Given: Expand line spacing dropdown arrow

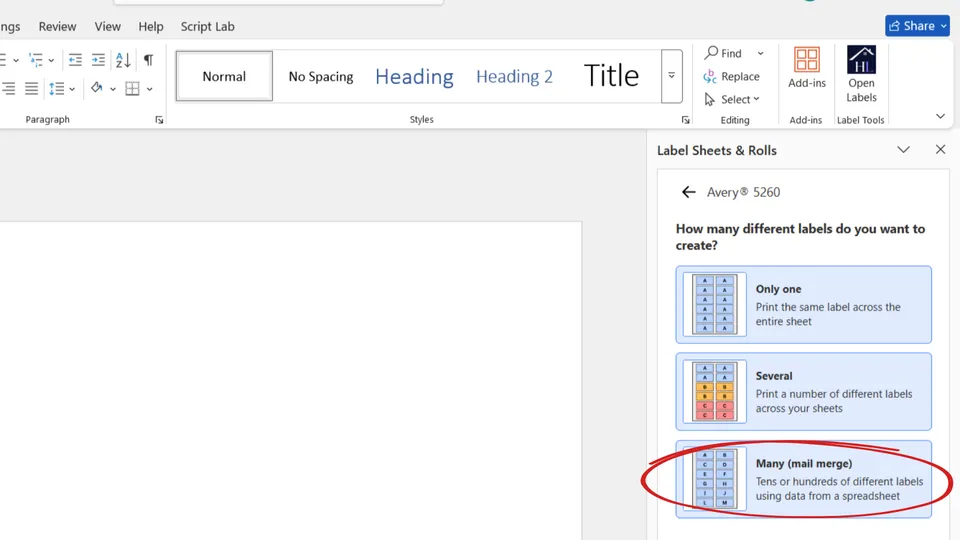Looking at the screenshot, I should click(72, 89).
